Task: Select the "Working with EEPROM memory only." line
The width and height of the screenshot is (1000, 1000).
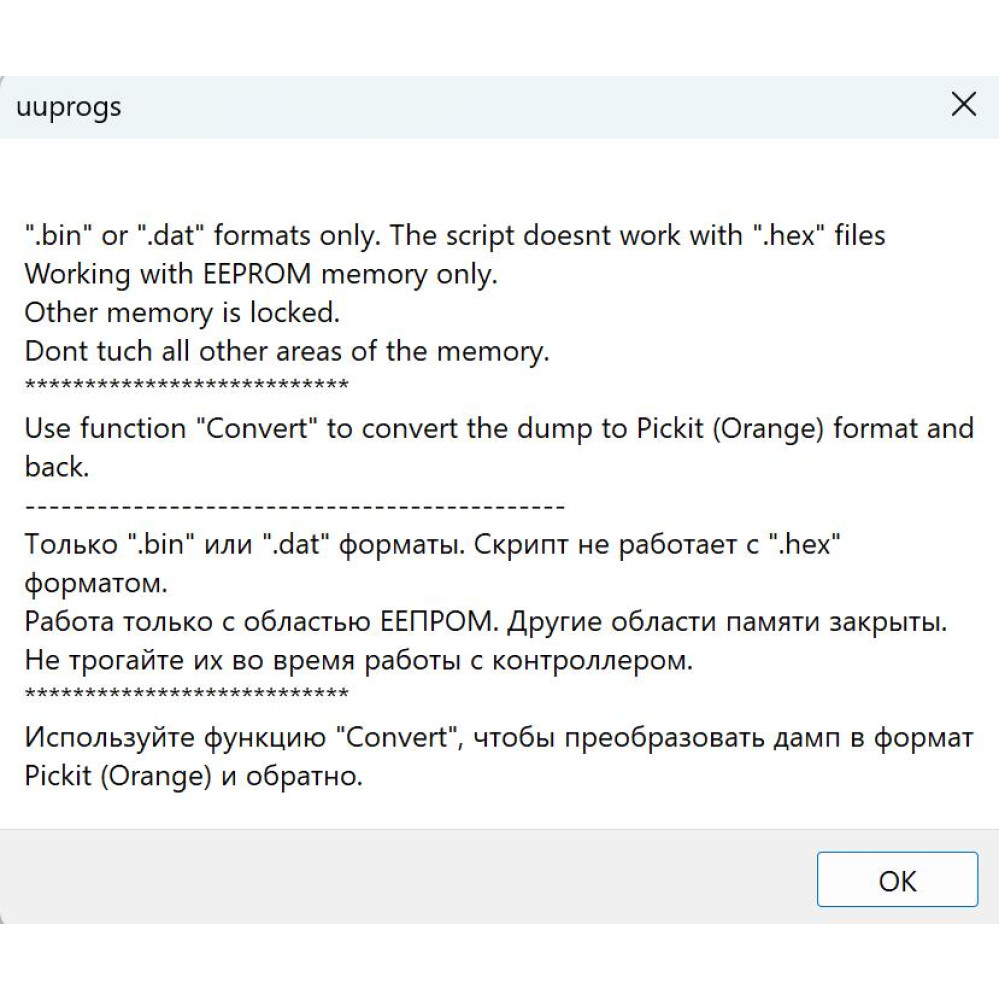Action: [x=261, y=274]
